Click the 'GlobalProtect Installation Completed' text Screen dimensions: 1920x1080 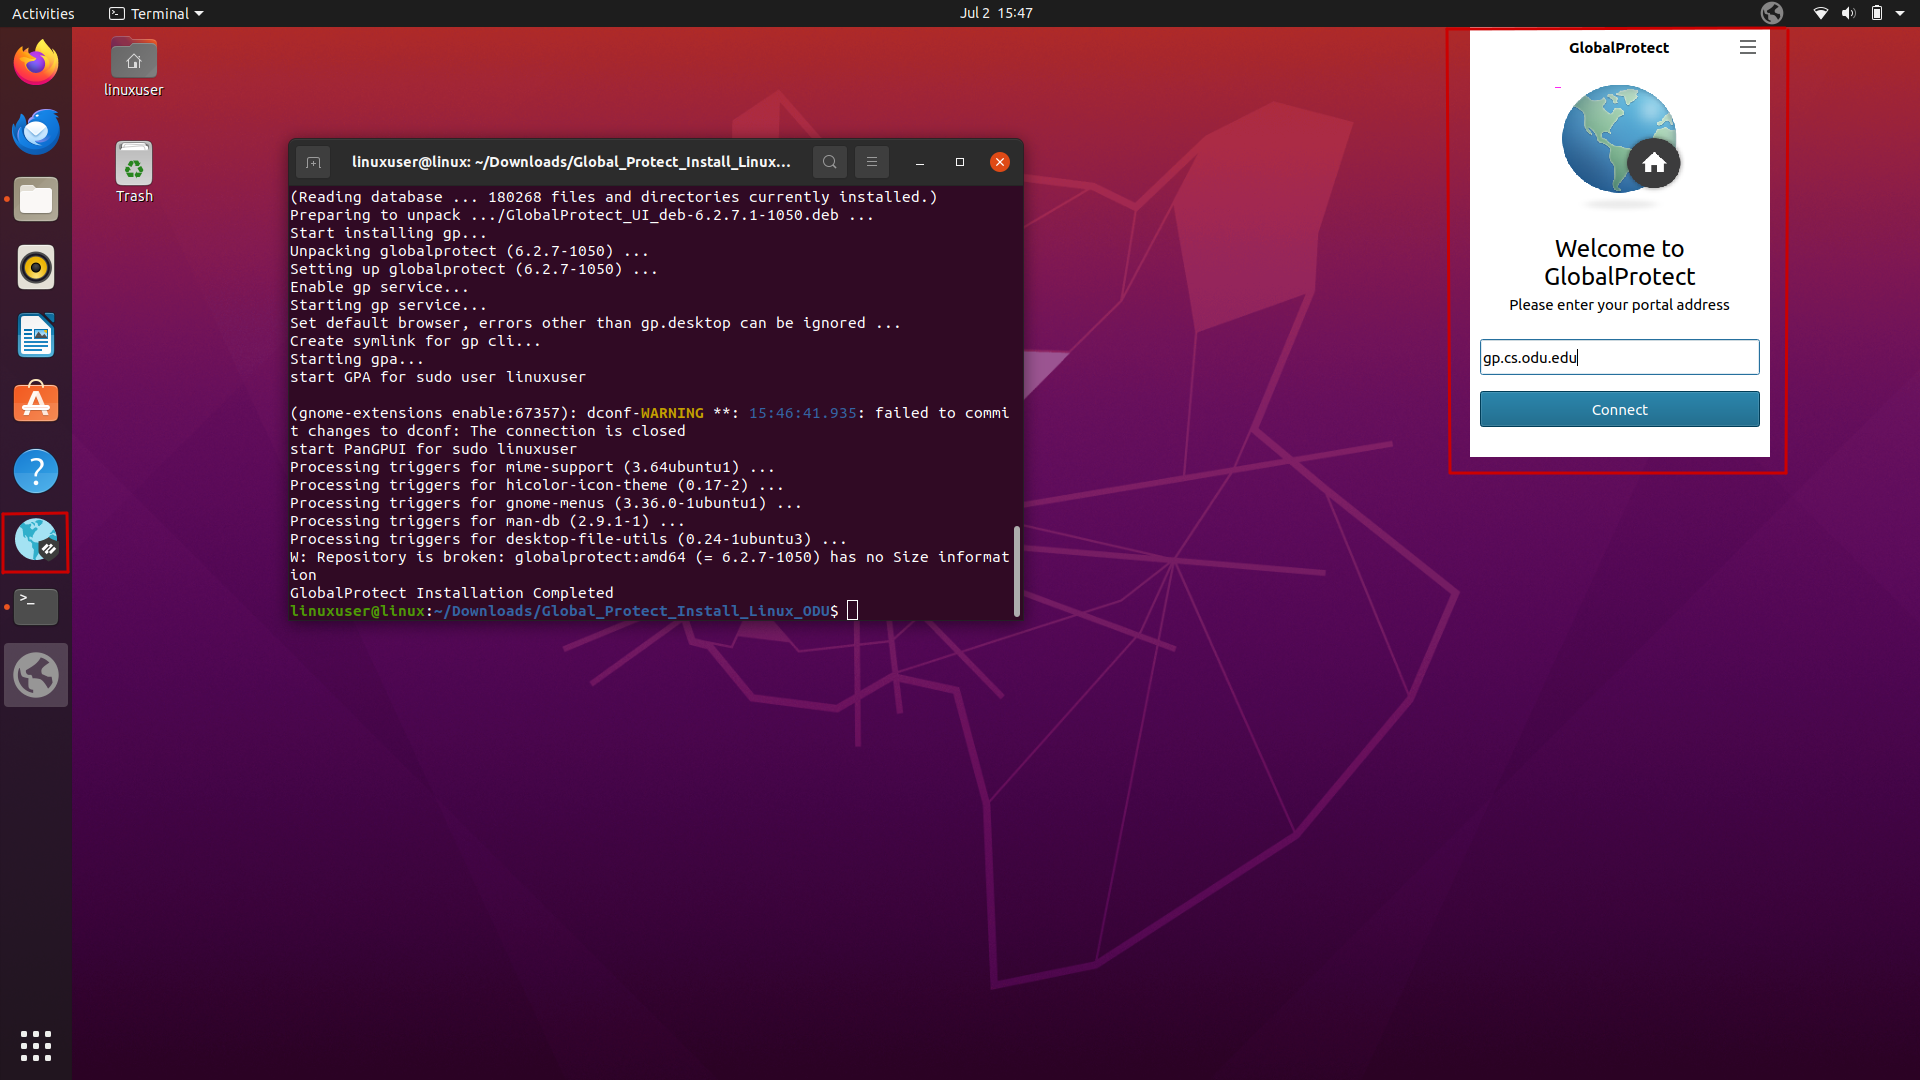pyautogui.click(x=452, y=593)
